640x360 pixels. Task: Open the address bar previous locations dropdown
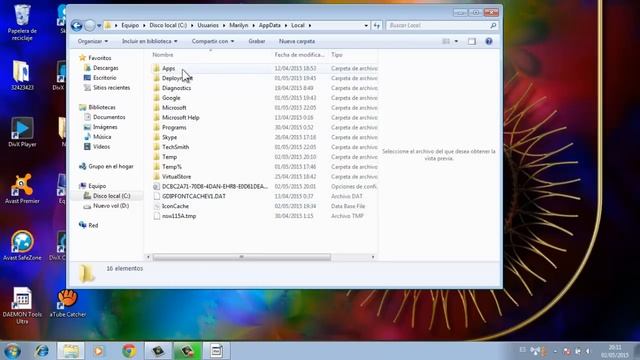point(366,25)
